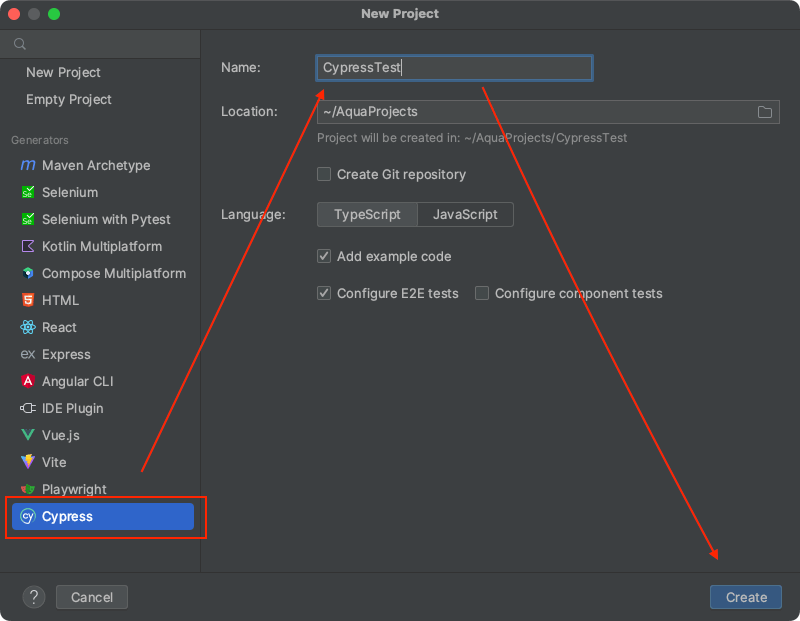Click the Selenium with Pytest icon
The width and height of the screenshot is (800, 621).
pyautogui.click(x=28, y=219)
